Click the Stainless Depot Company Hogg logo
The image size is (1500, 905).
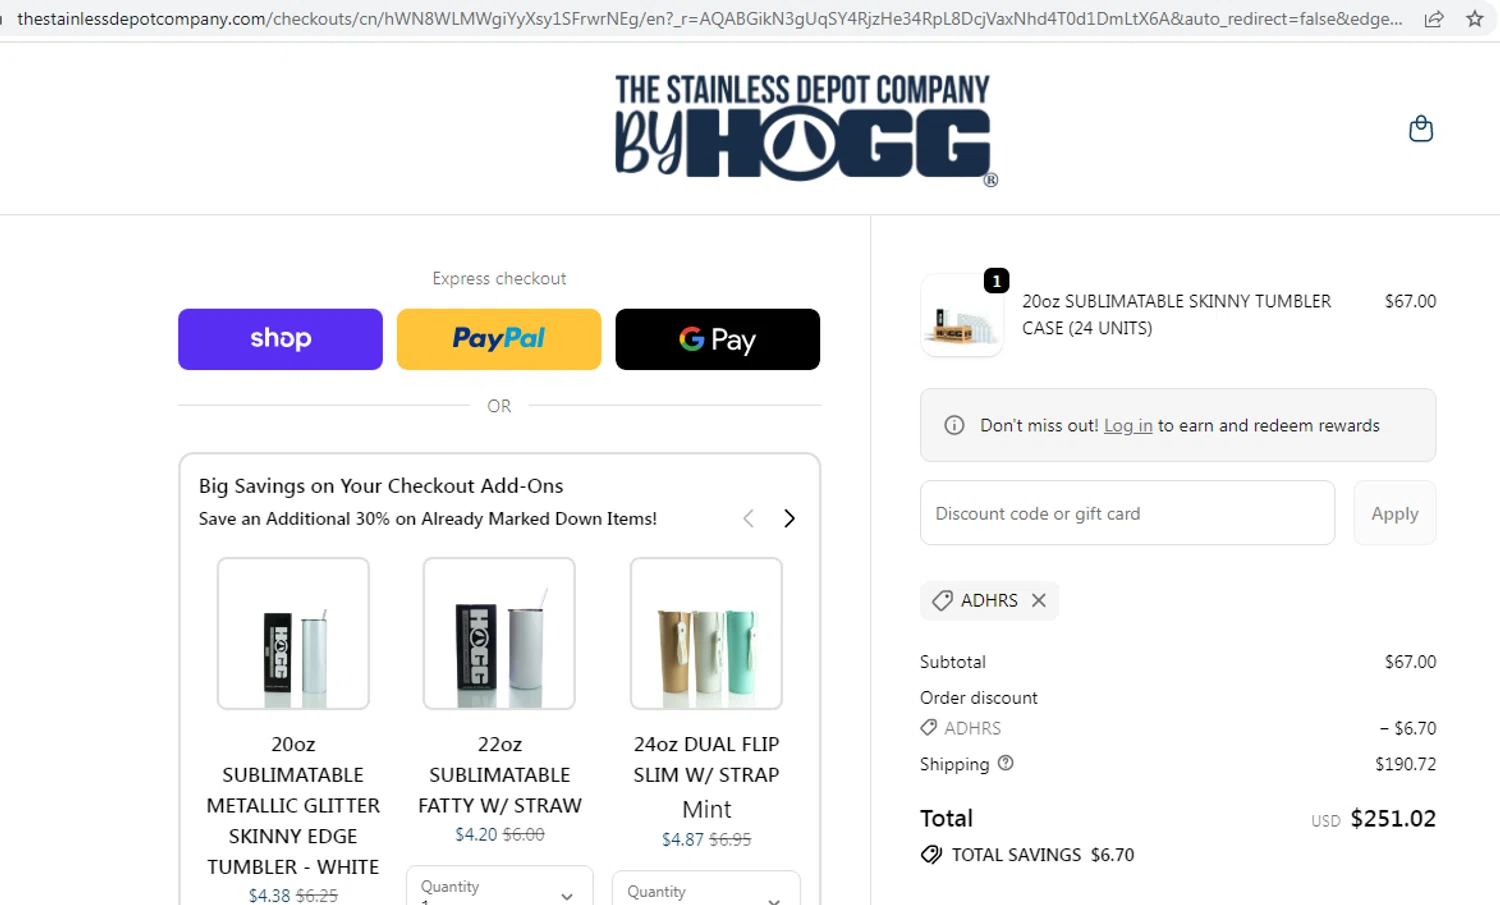[805, 129]
